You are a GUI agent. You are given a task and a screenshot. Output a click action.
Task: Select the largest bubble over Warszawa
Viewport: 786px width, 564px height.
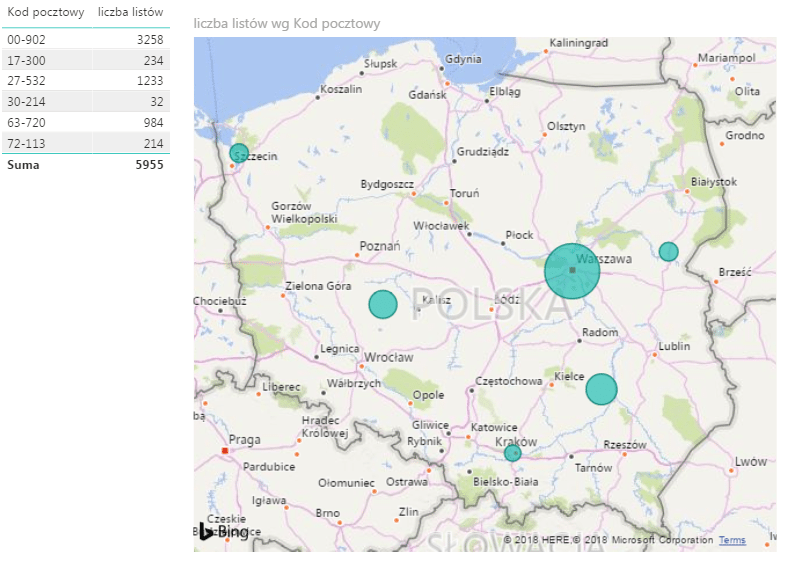[572, 271]
